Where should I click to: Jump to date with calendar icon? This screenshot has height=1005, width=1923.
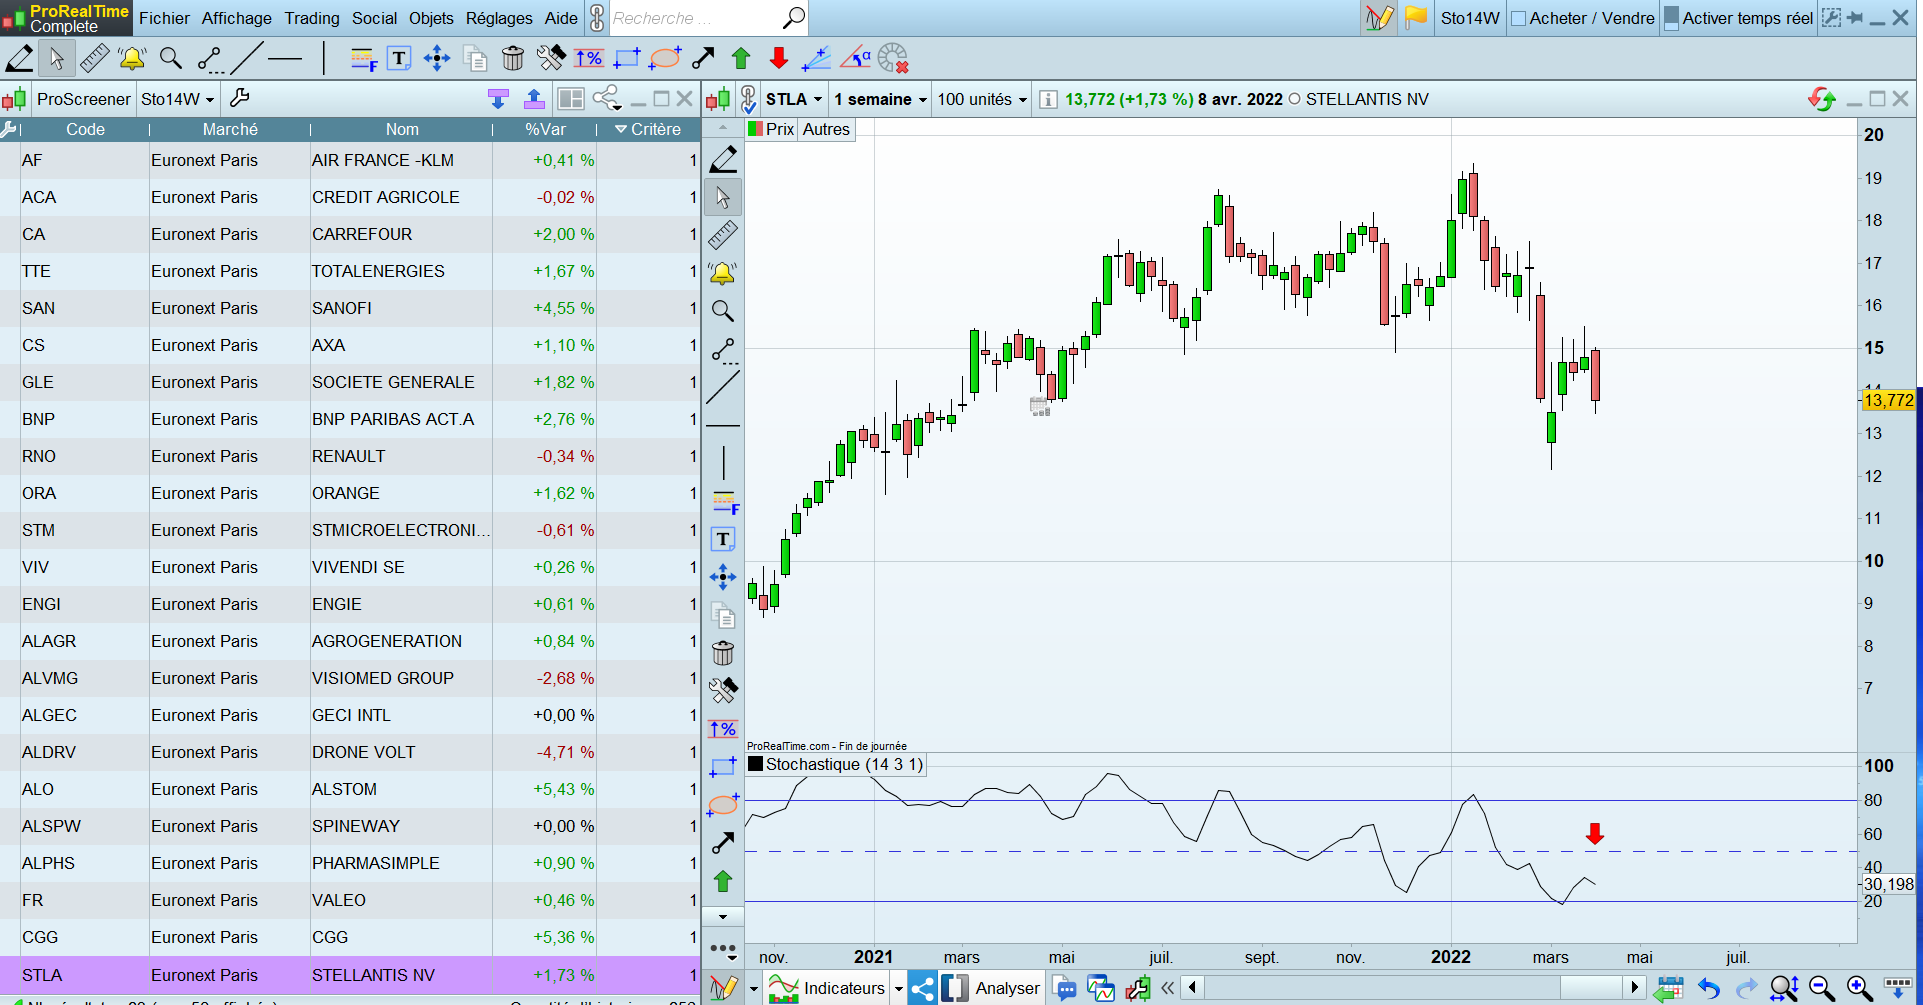(1669, 989)
